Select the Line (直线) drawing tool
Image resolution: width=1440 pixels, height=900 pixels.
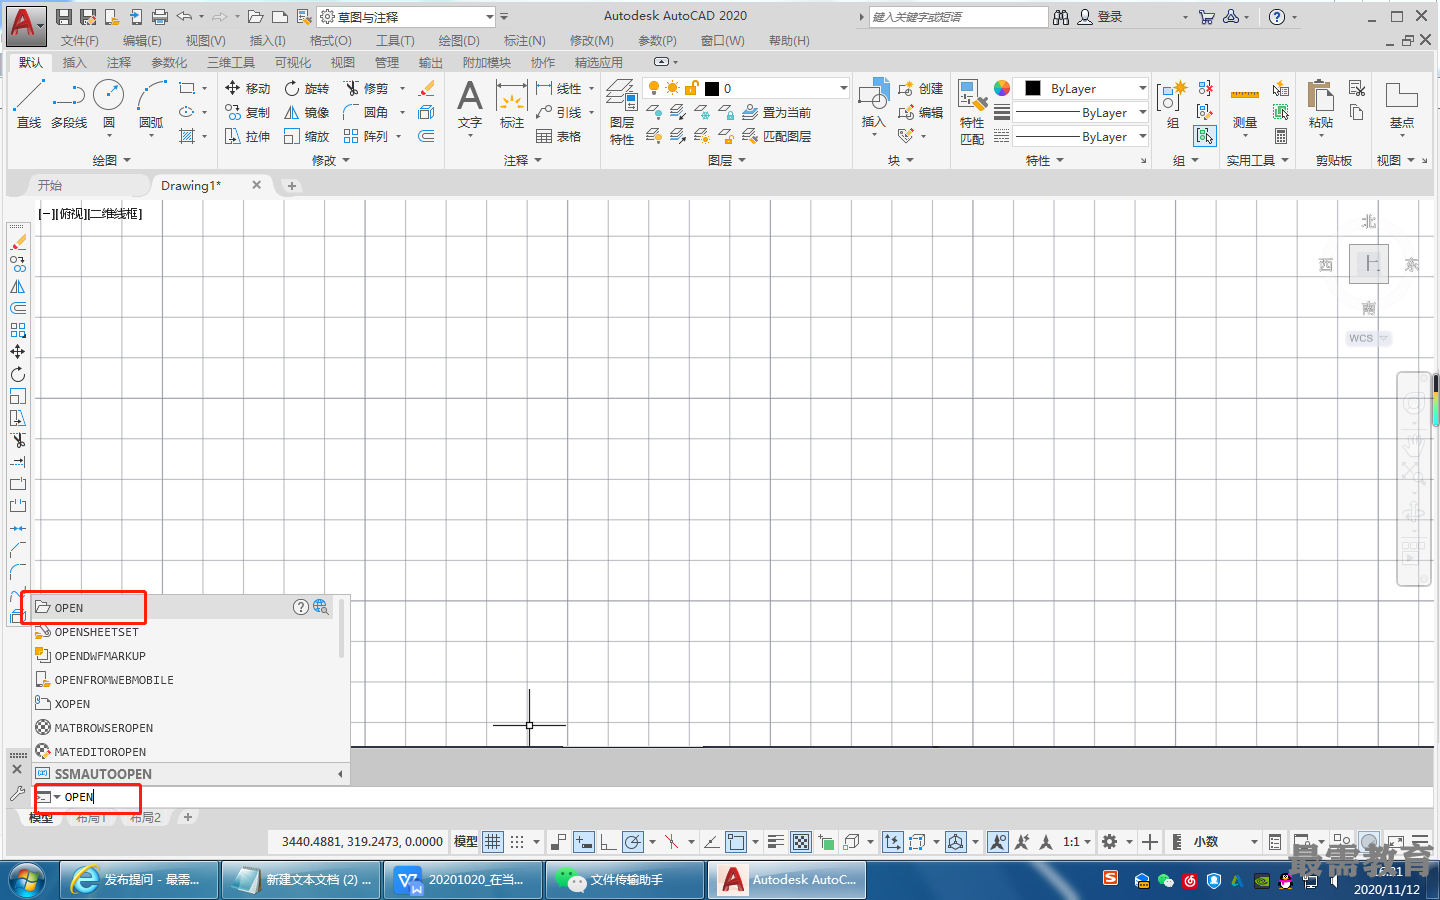click(28, 105)
